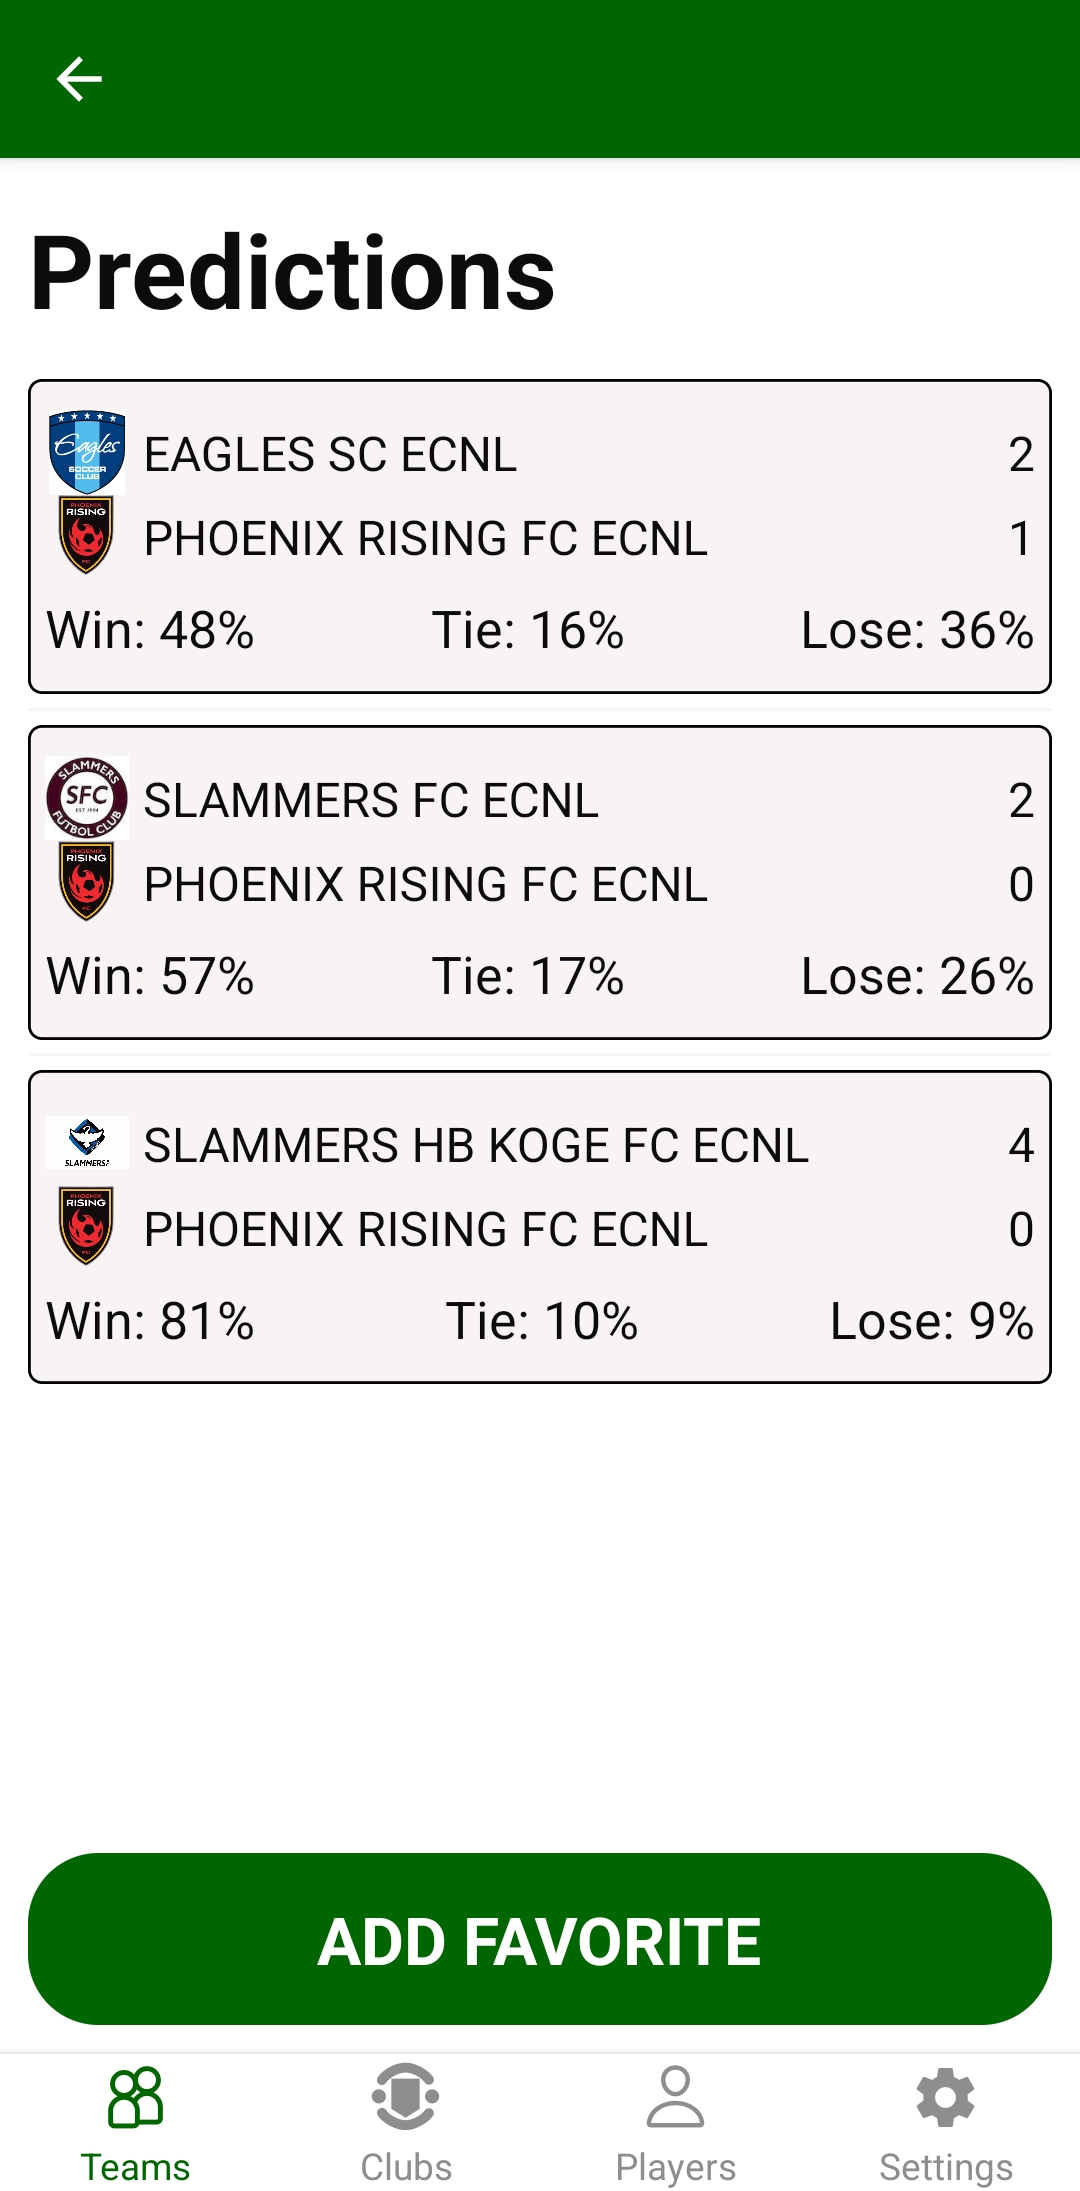Click the Slammers HB Koge logo
This screenshot has width=1080, height=2191.
tap(87, 1143)
